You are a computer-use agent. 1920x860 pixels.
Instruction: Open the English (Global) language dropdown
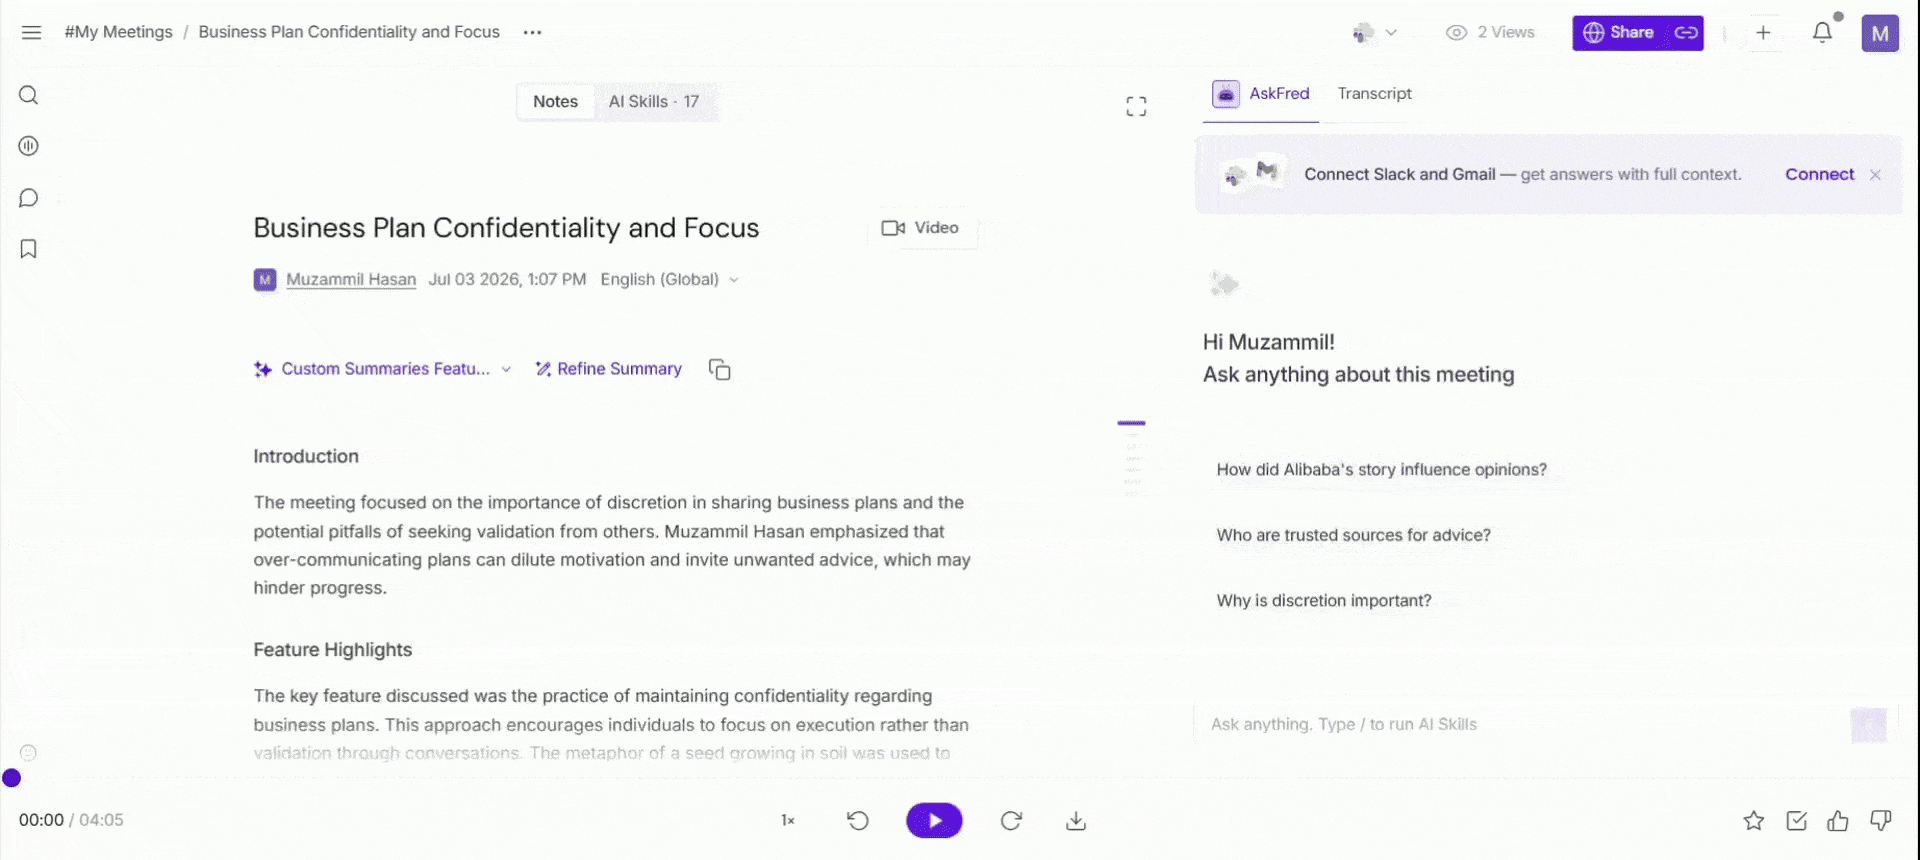pyautogui.click(x=669, y=280)
